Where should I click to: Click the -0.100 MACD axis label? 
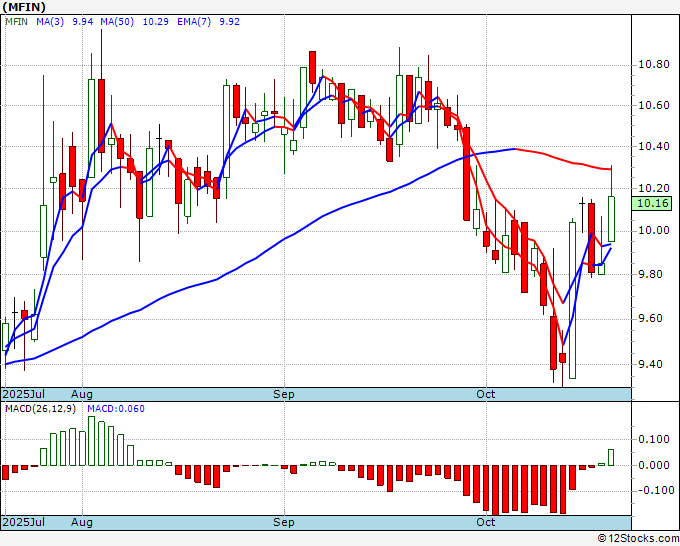click(656, 490)
